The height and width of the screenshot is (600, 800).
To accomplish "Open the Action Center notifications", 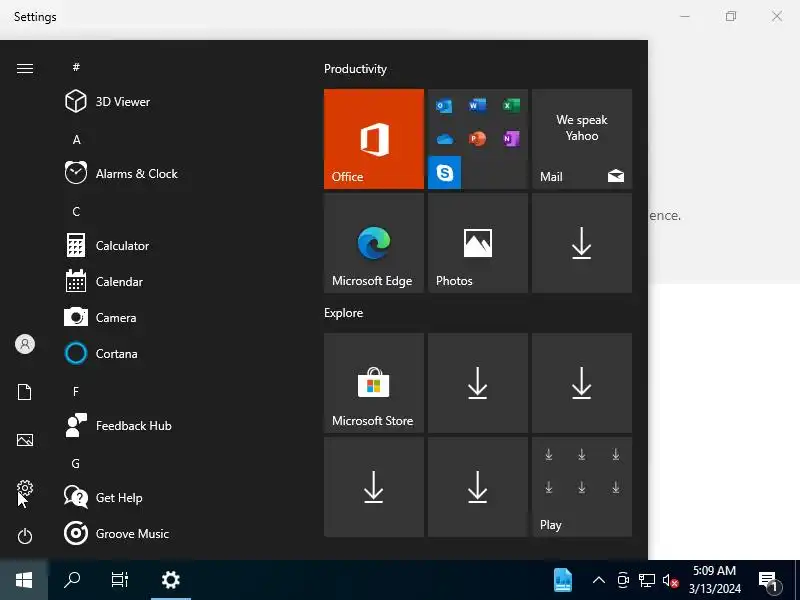I will [x=769, y=581].
